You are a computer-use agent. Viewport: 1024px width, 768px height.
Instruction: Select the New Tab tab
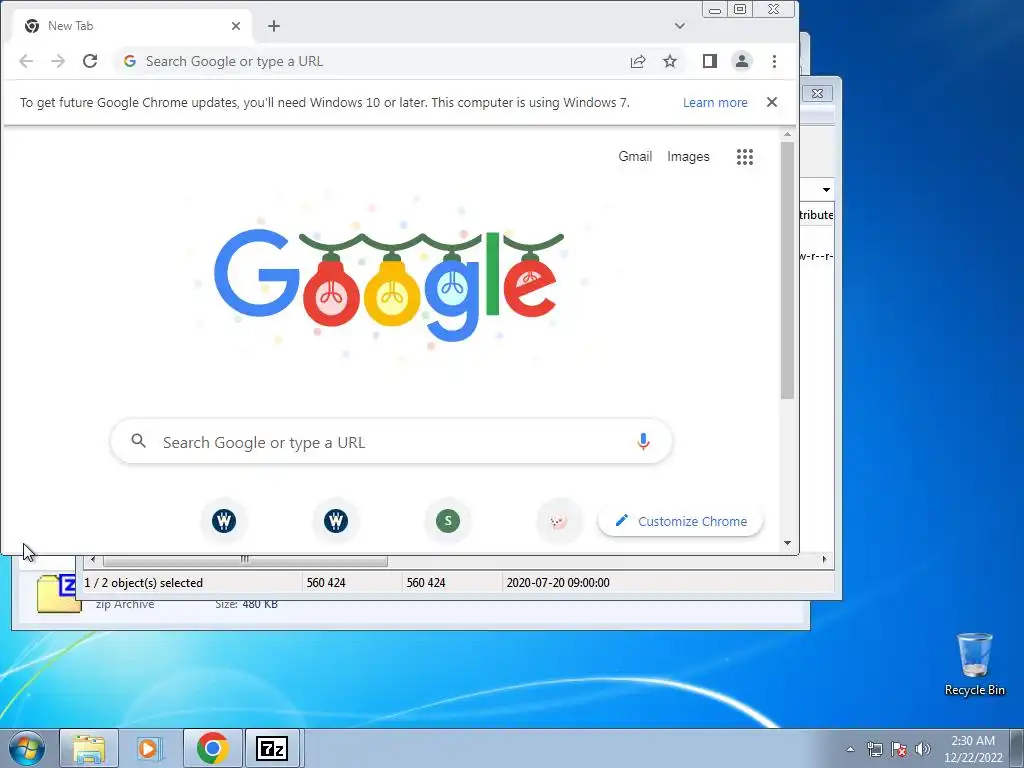[x=133, y=26]
